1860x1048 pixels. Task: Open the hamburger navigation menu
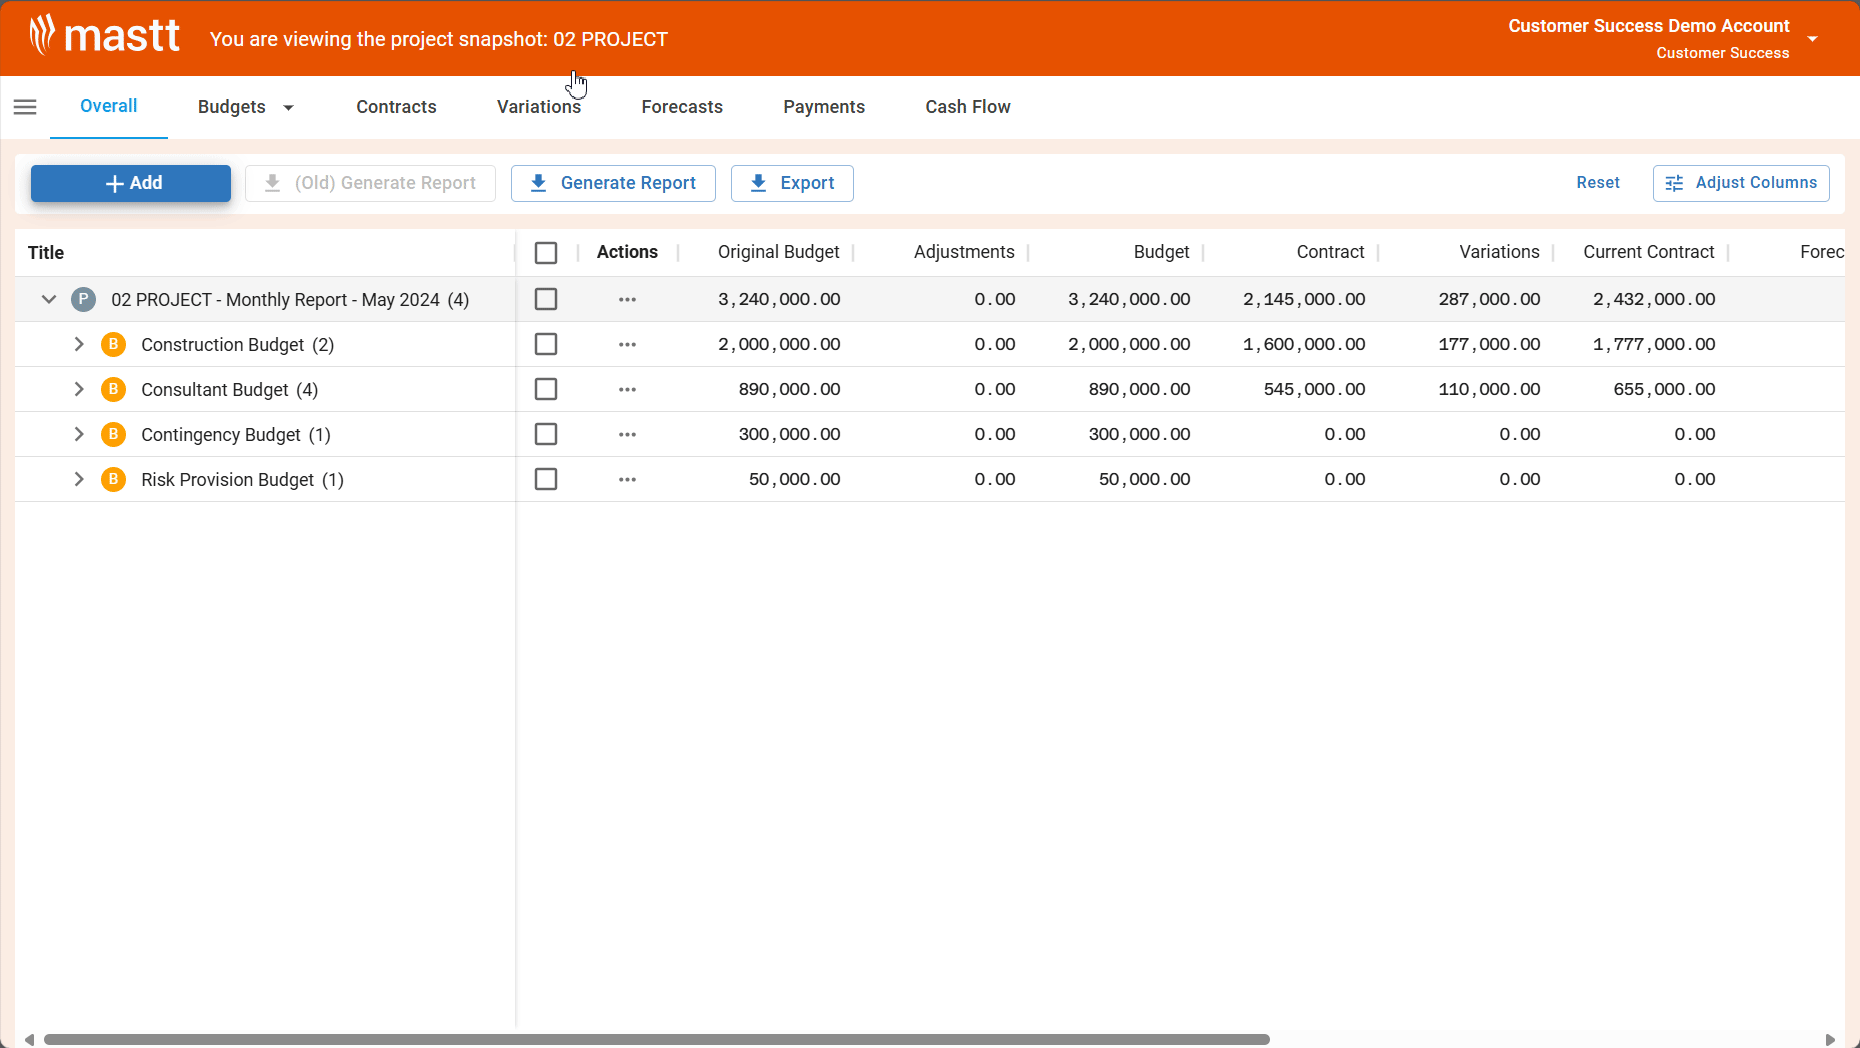(x=25, y=107)
